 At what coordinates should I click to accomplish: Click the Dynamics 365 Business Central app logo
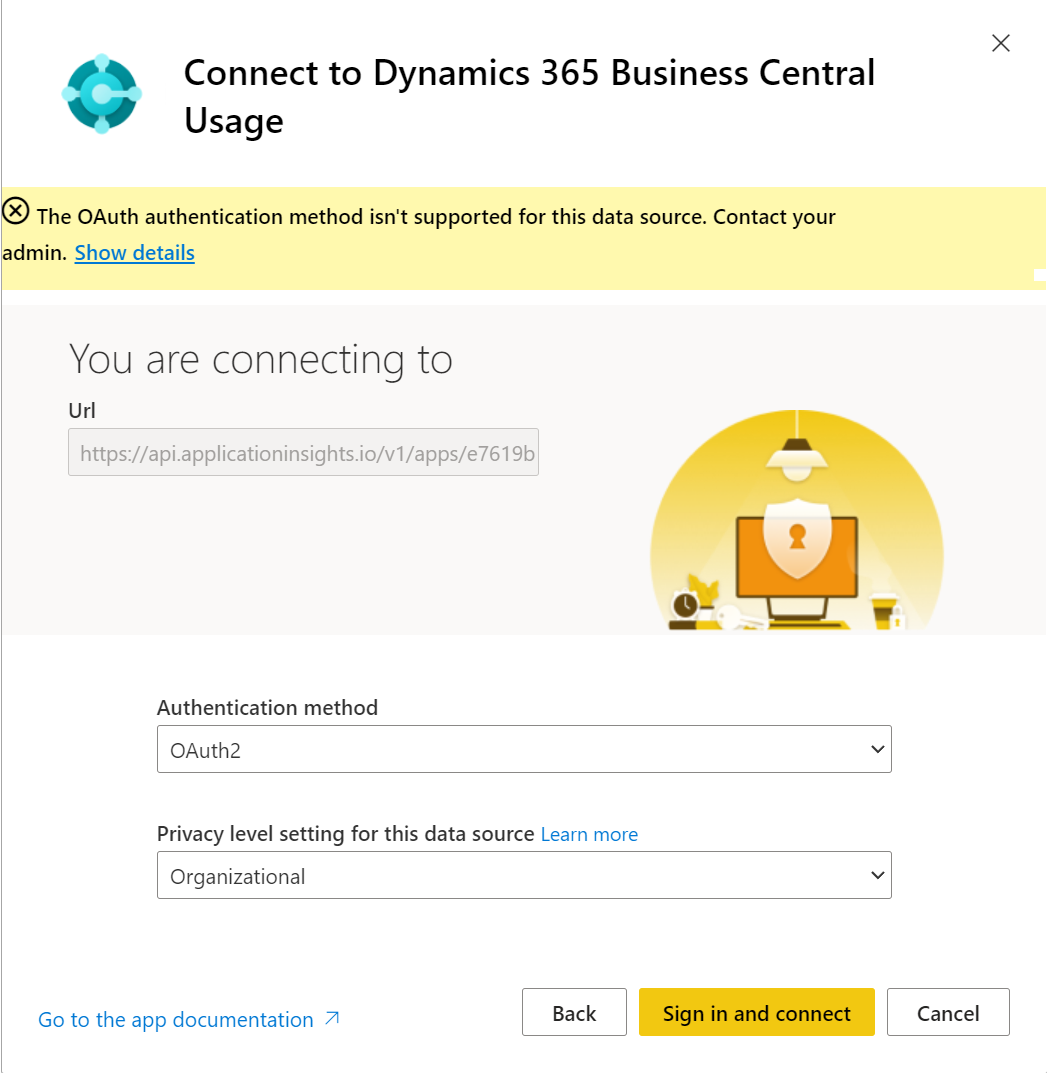(x=101, y=93)
